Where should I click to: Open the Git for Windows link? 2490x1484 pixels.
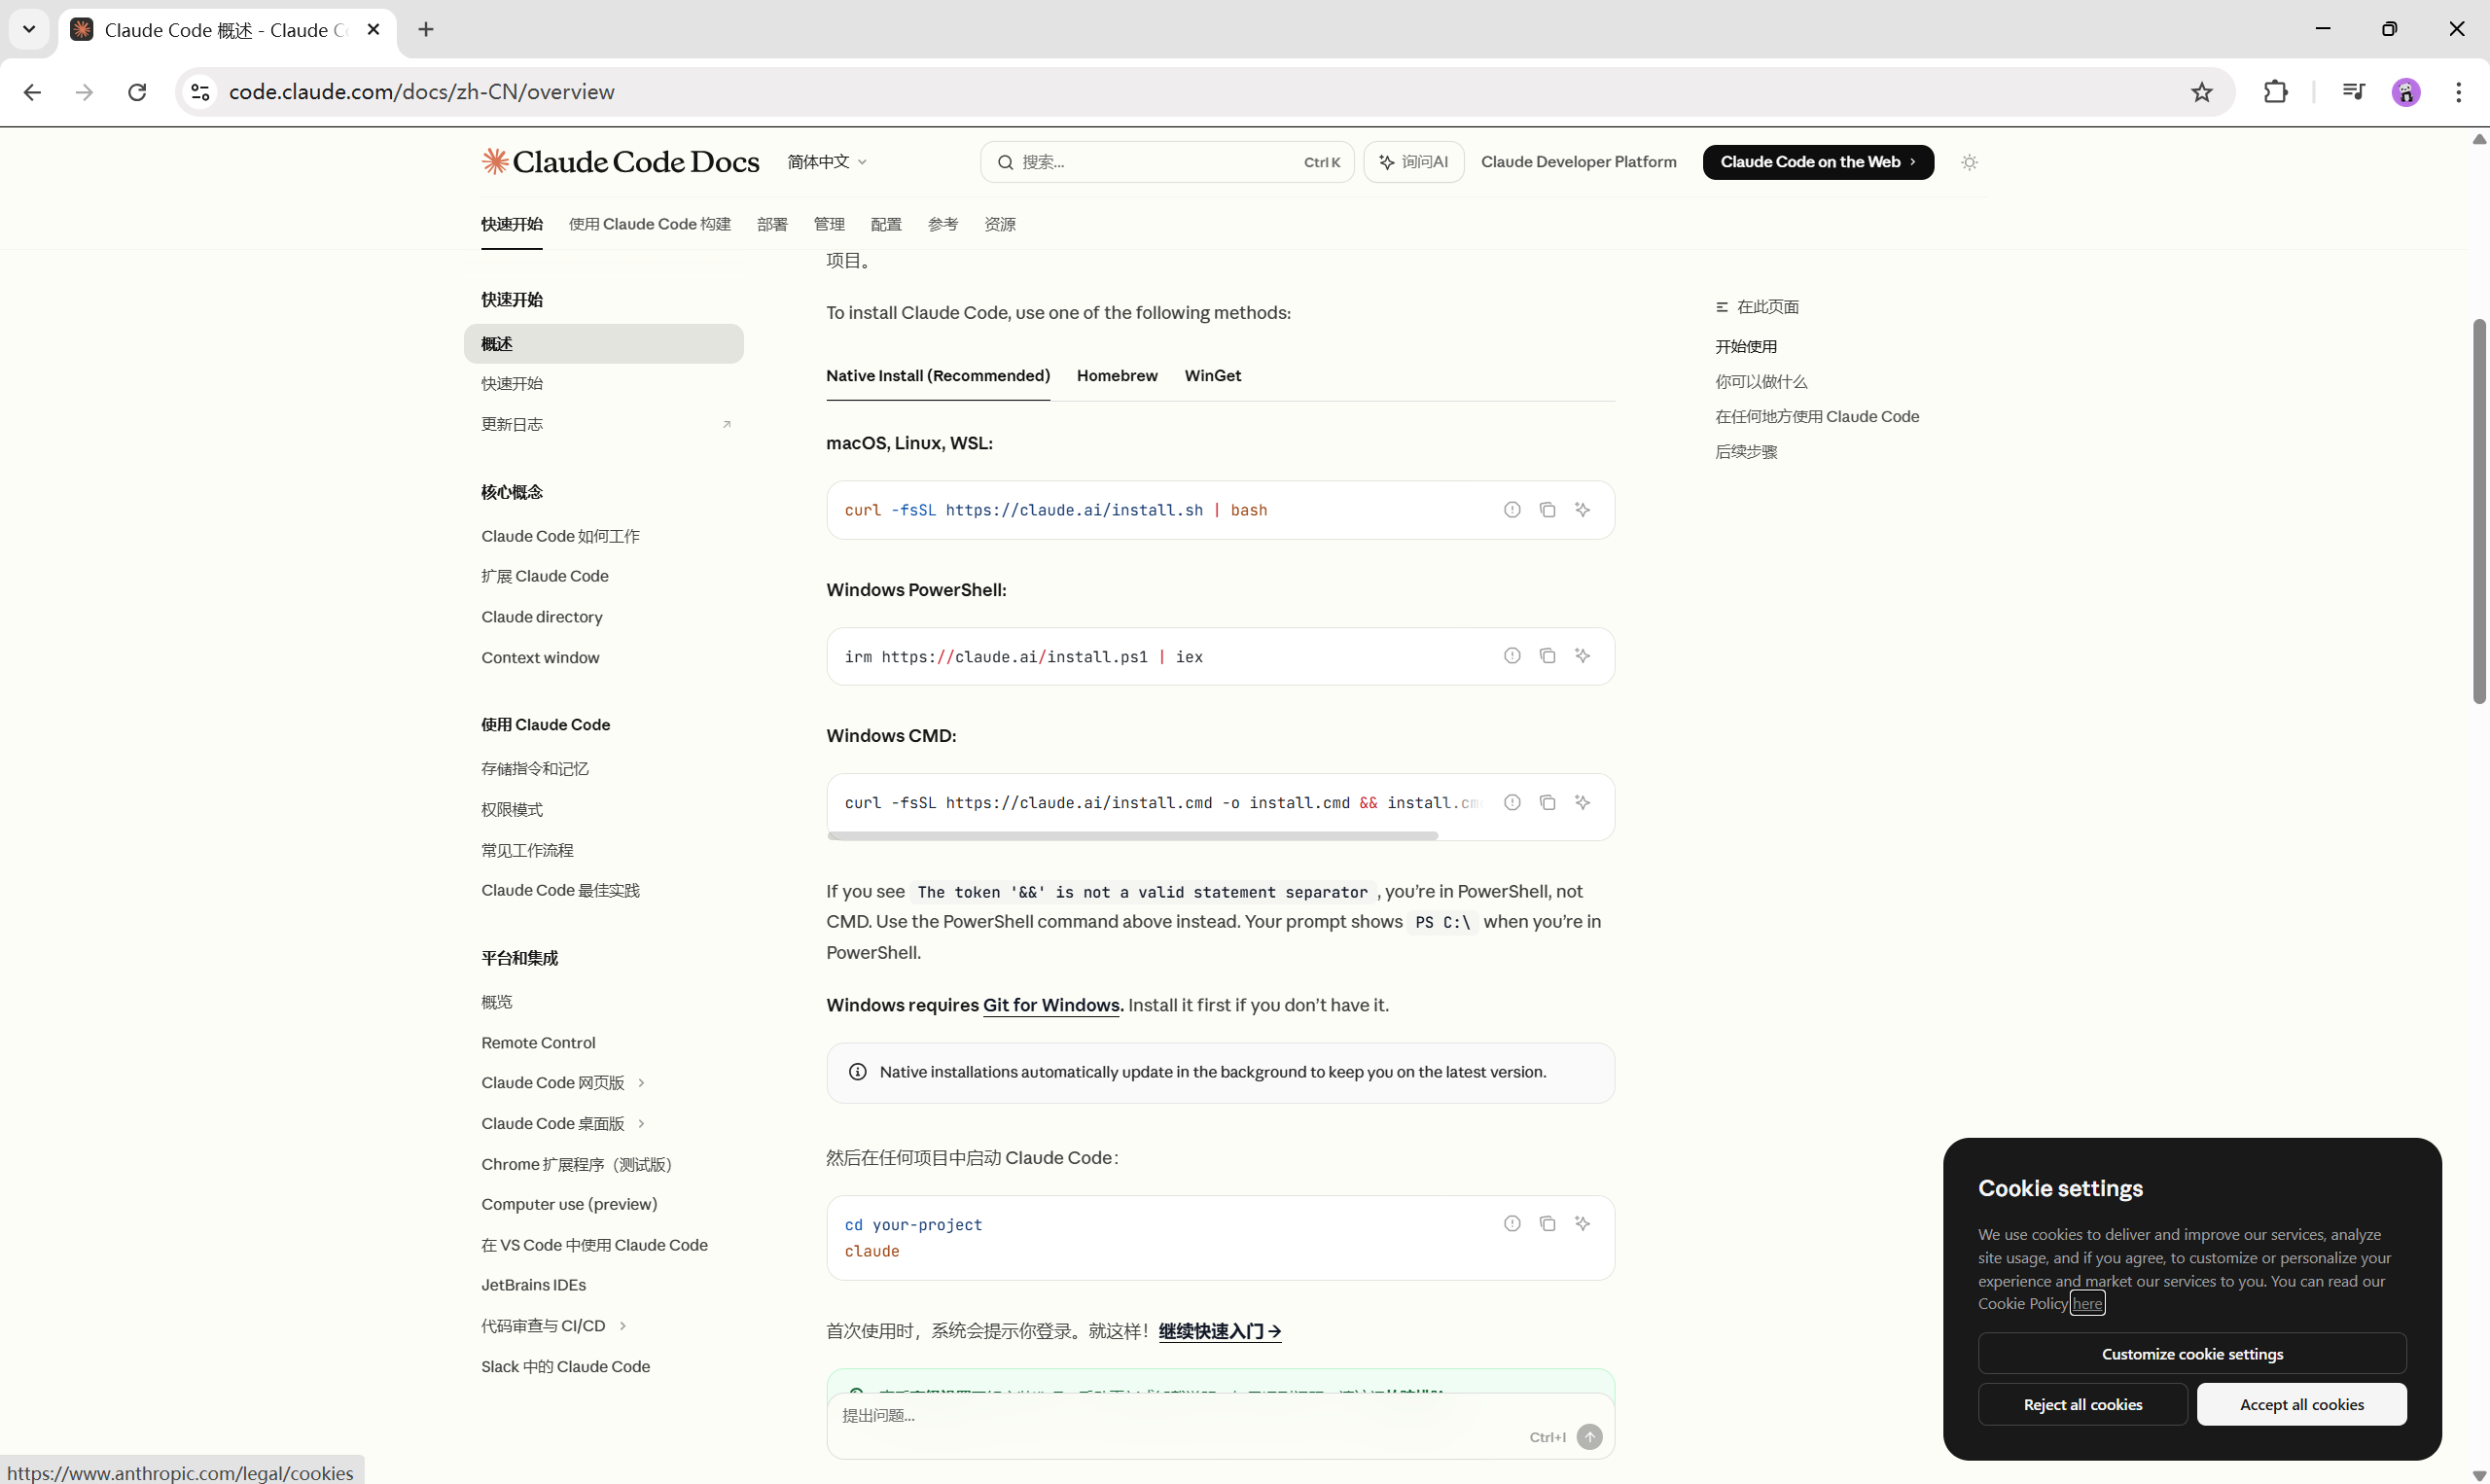pyautogui.click(x=1050, y=1005)
